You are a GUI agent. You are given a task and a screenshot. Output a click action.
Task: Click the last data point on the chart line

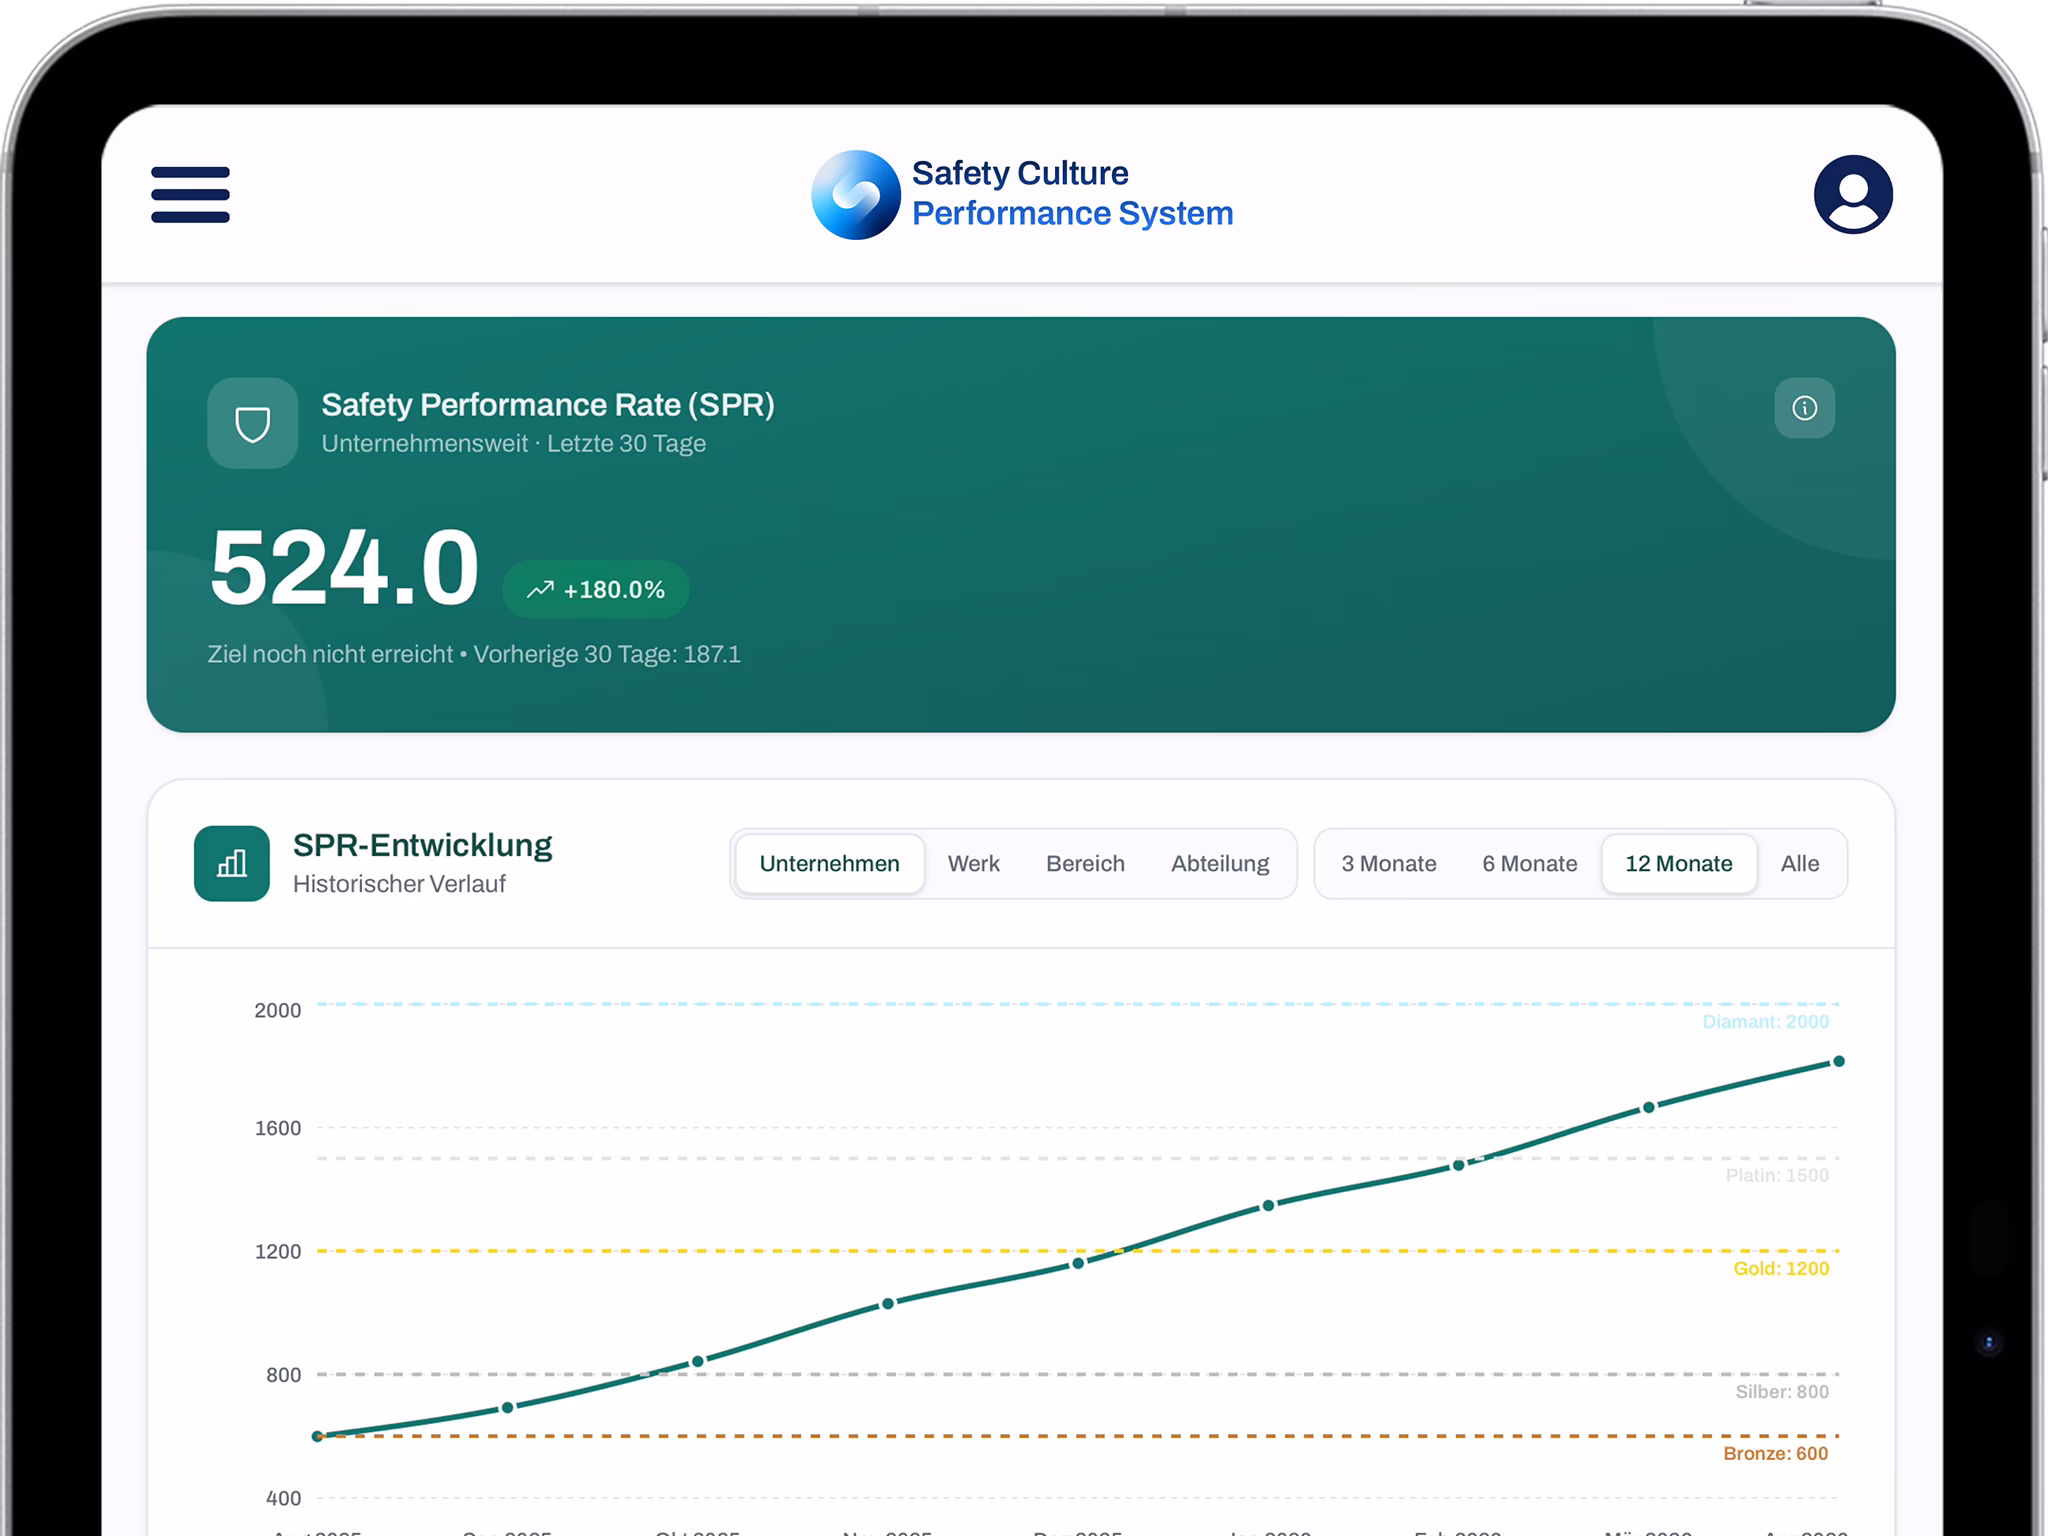point(1838,1061)
